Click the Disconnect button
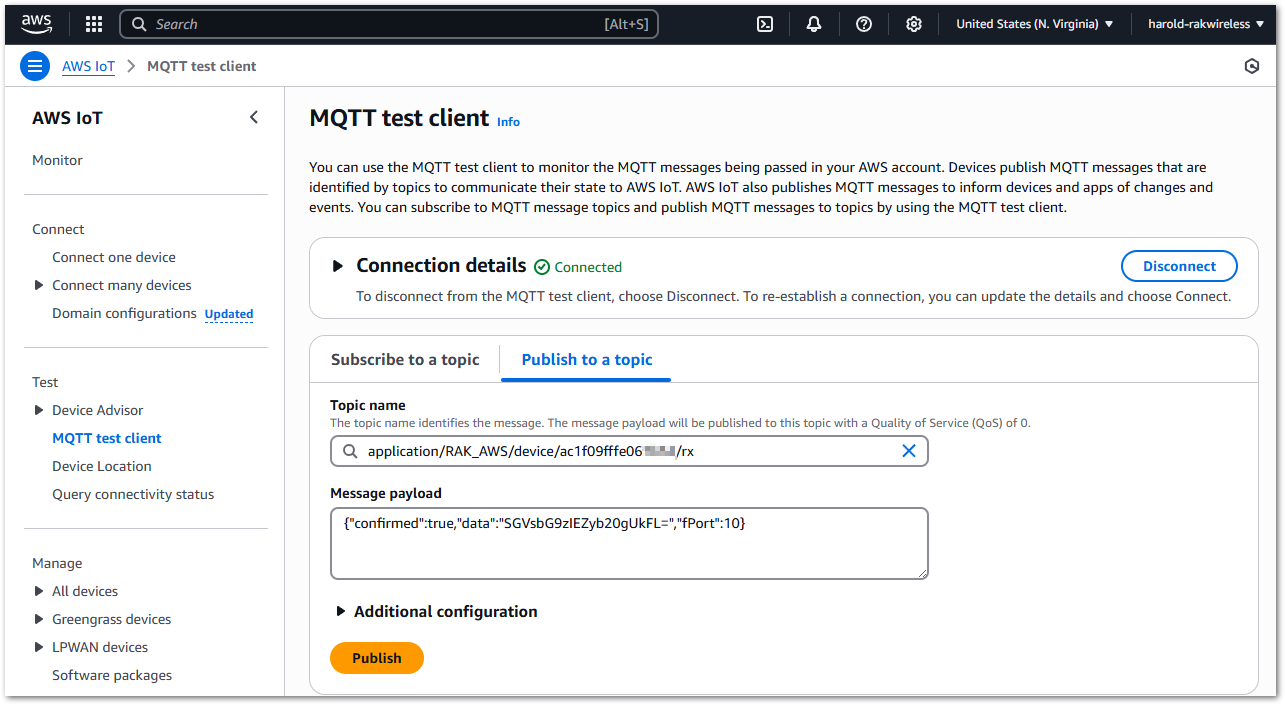 pyautogui.click(x=1179, y=266)
